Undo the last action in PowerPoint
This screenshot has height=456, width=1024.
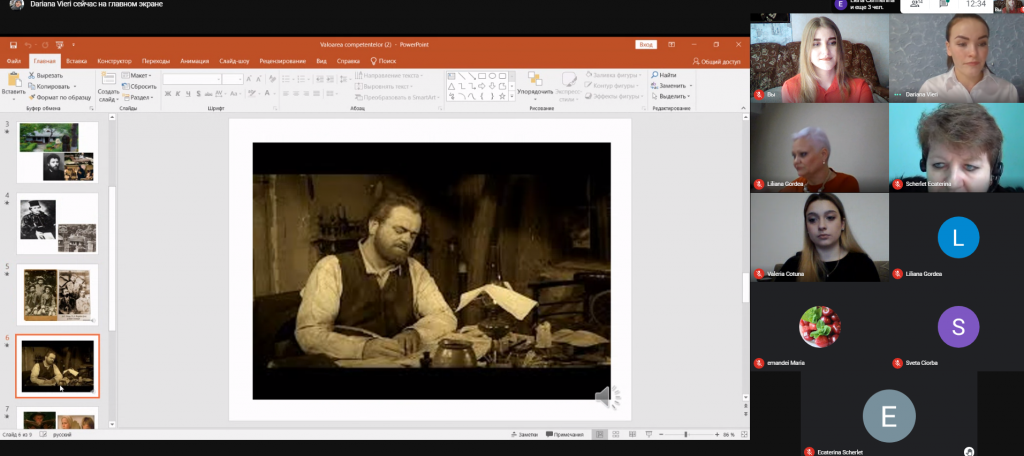coord(29,44)
